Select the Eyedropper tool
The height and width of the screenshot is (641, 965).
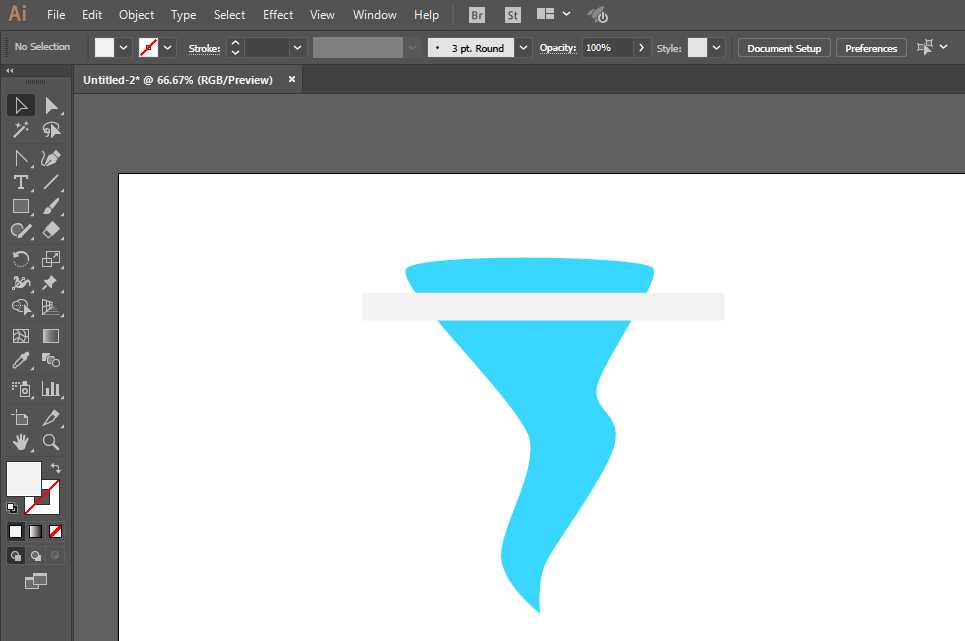pos(20,361)
